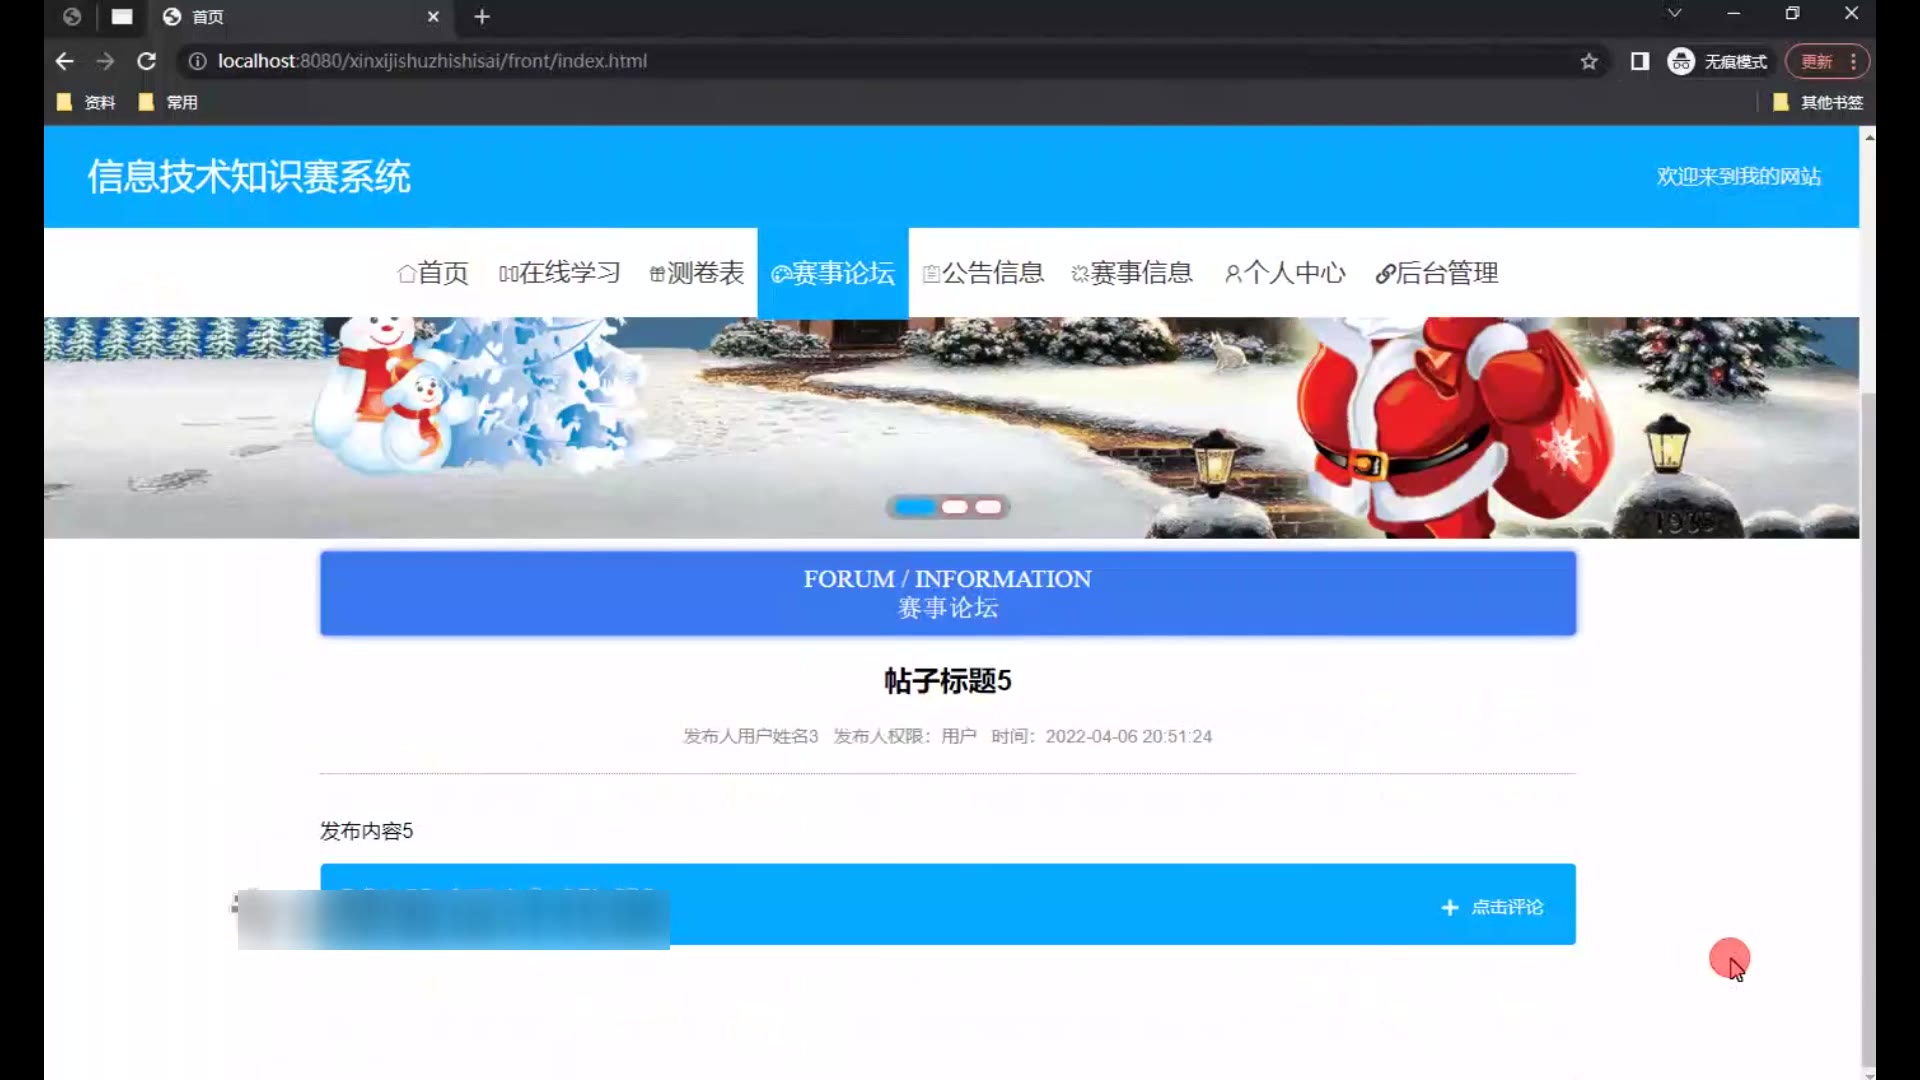Click the 更新 browser update button
The image size is (1920, 1080).
[1816, 62]
